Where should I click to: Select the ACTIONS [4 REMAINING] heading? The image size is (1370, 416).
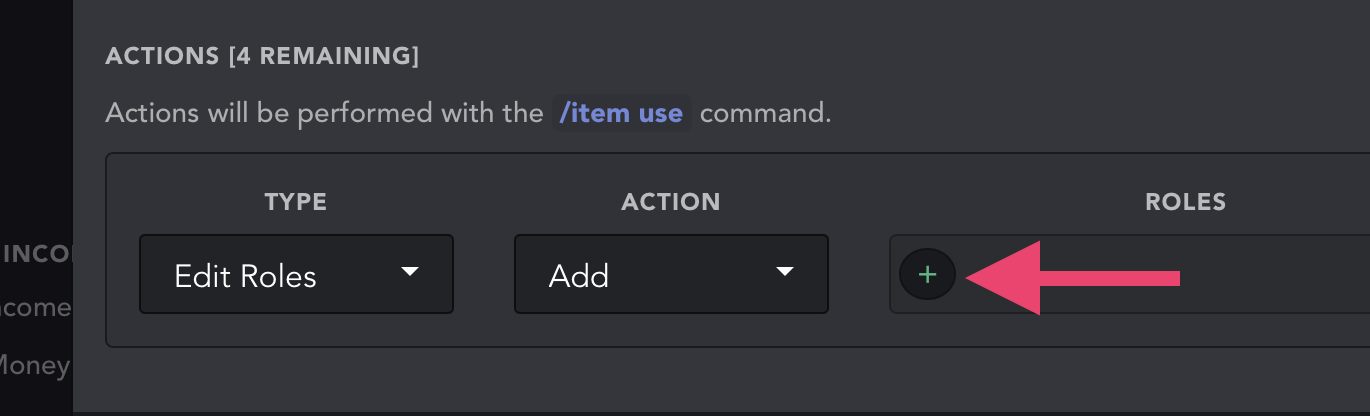[262, 56]
